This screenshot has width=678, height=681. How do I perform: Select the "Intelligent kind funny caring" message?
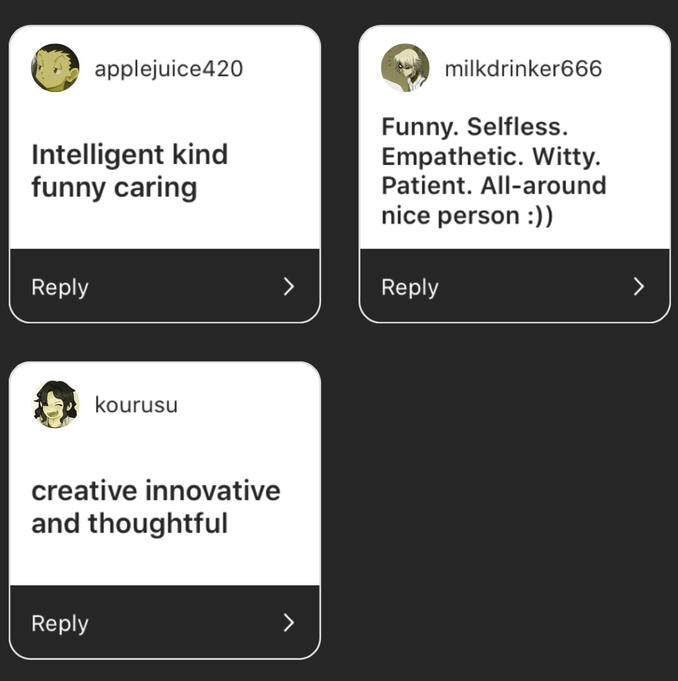pyautogui.click(x=130, y=171)
